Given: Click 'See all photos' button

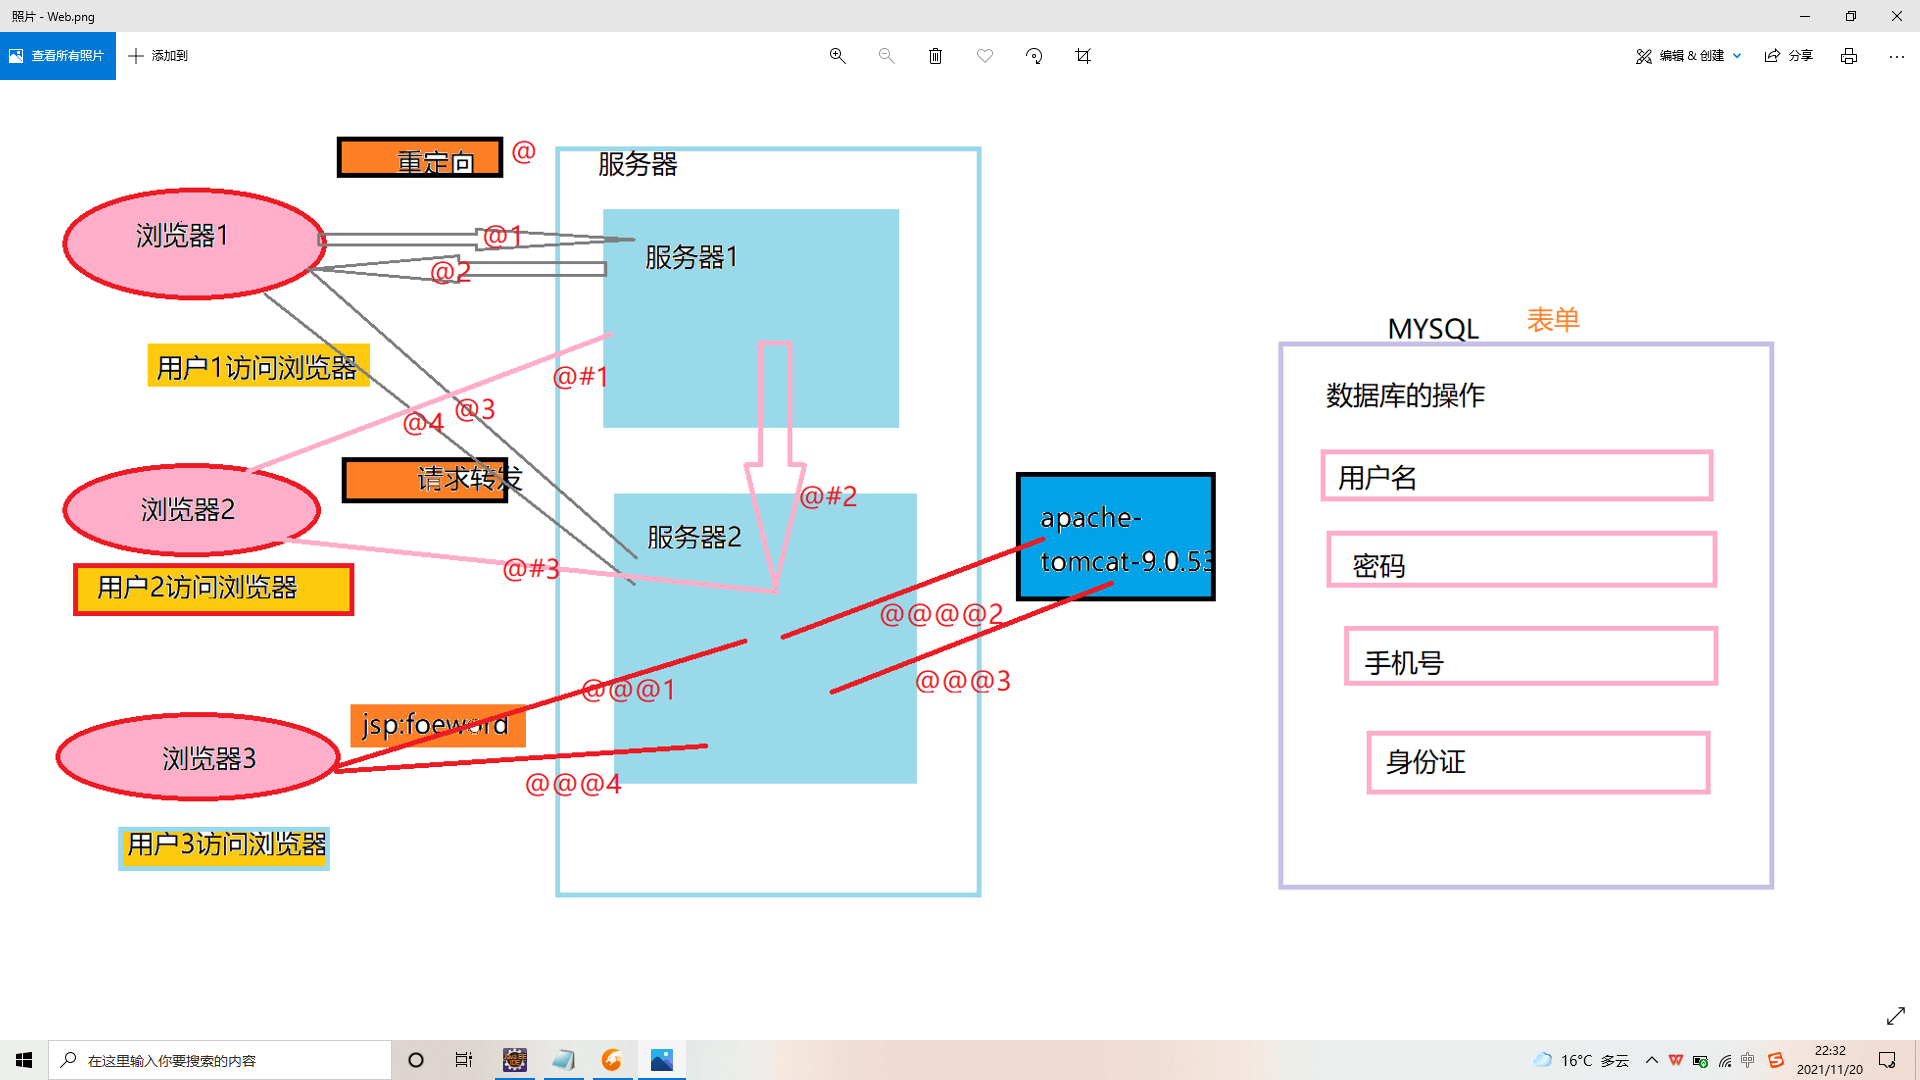Looking at the screenshot, I should coord(58,56).
